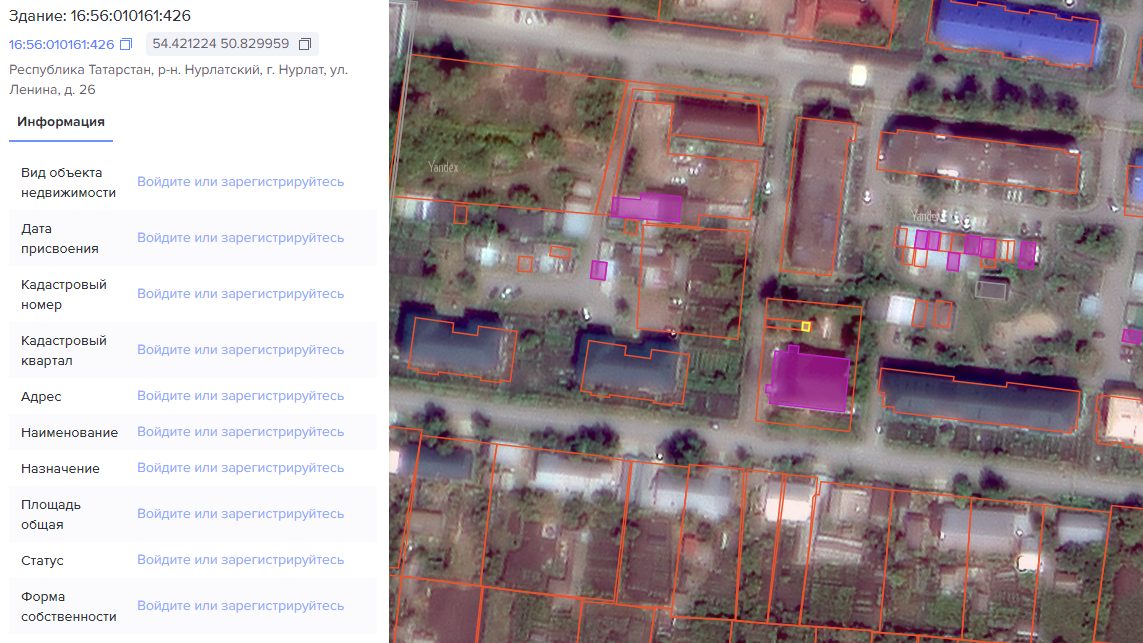1143x643 pixels.
Task: Select the blue-roofed building on the map
Action: pyautogui.click(x=1015, y=33)
